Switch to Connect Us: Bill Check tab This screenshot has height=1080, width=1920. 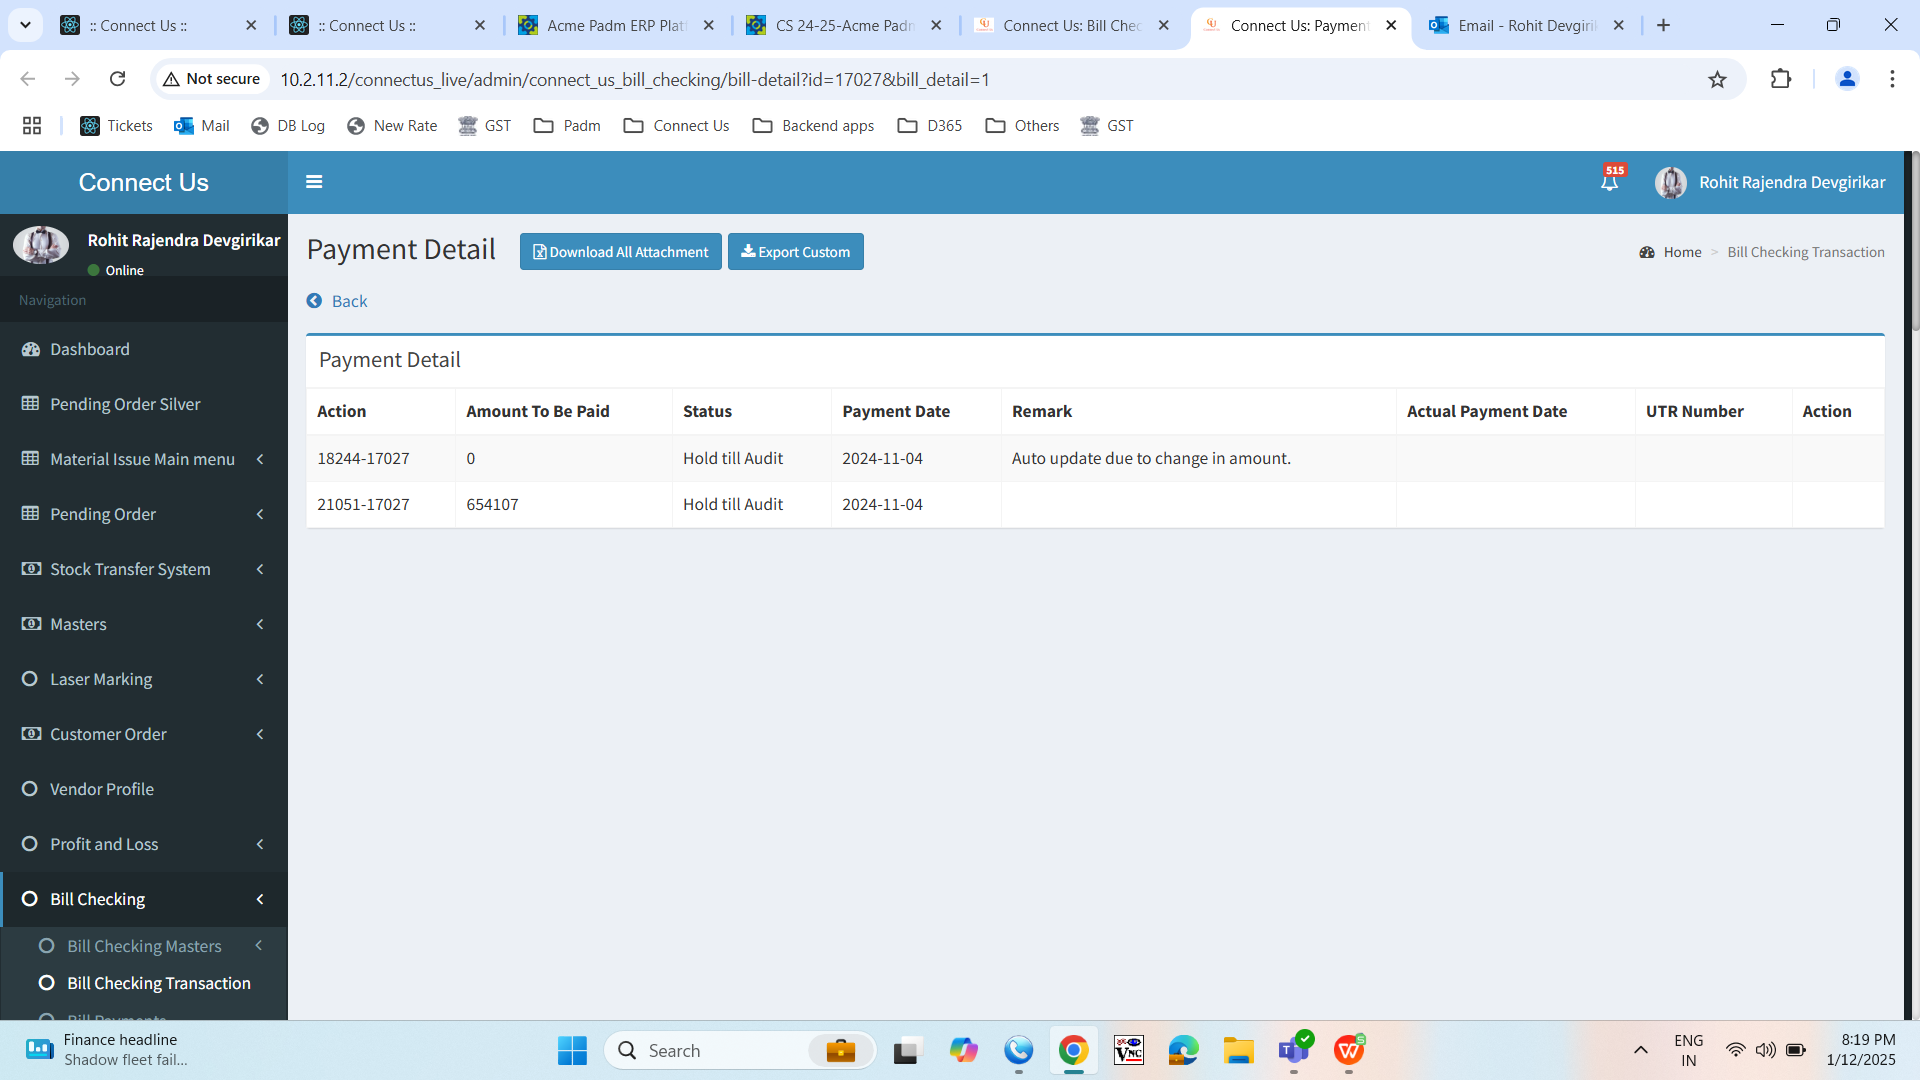pyautogui.click(x=1072, y=25)
